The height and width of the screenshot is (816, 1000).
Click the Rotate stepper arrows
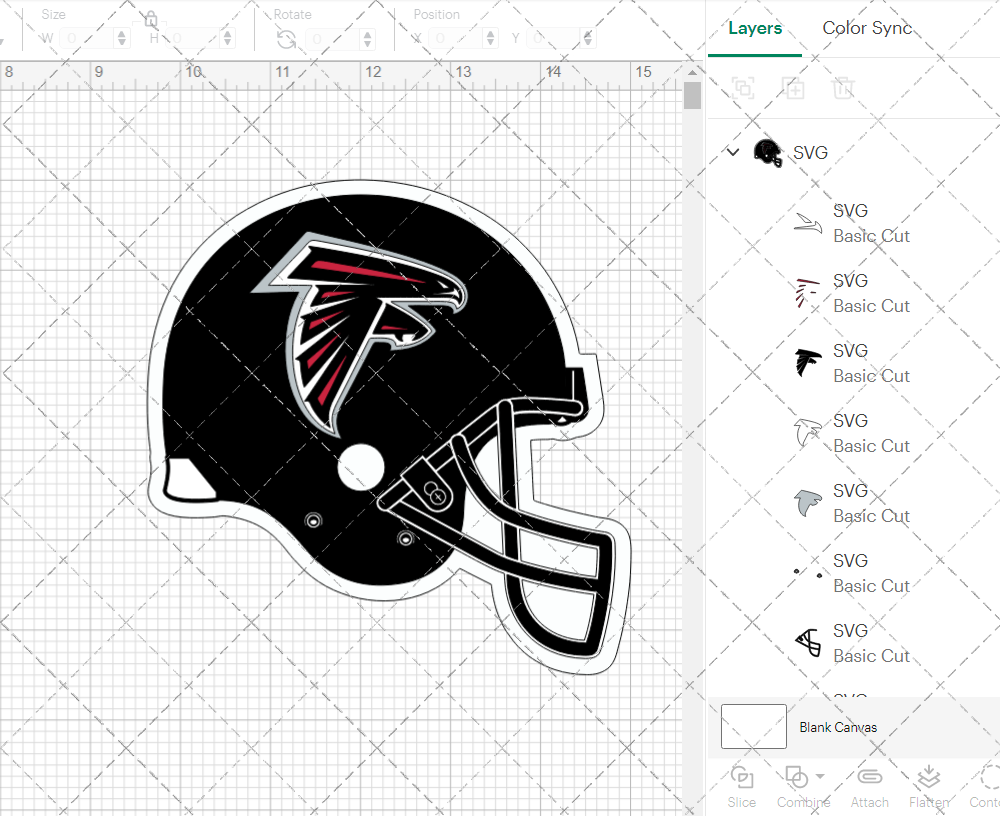click(367, 39)
